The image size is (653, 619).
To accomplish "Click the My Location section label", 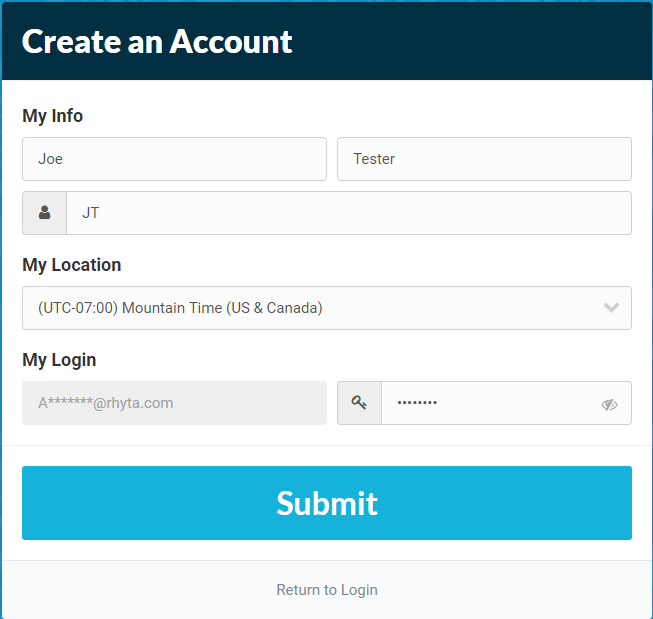I will click(x=72, y=265).
